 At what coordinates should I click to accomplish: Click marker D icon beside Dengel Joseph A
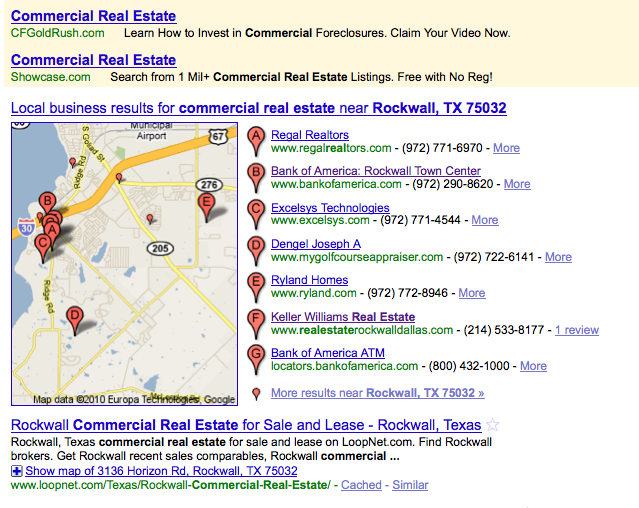[x=256, y=251]
